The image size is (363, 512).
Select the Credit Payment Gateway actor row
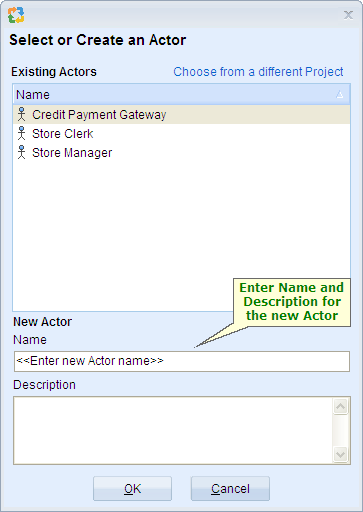[182, 115]
